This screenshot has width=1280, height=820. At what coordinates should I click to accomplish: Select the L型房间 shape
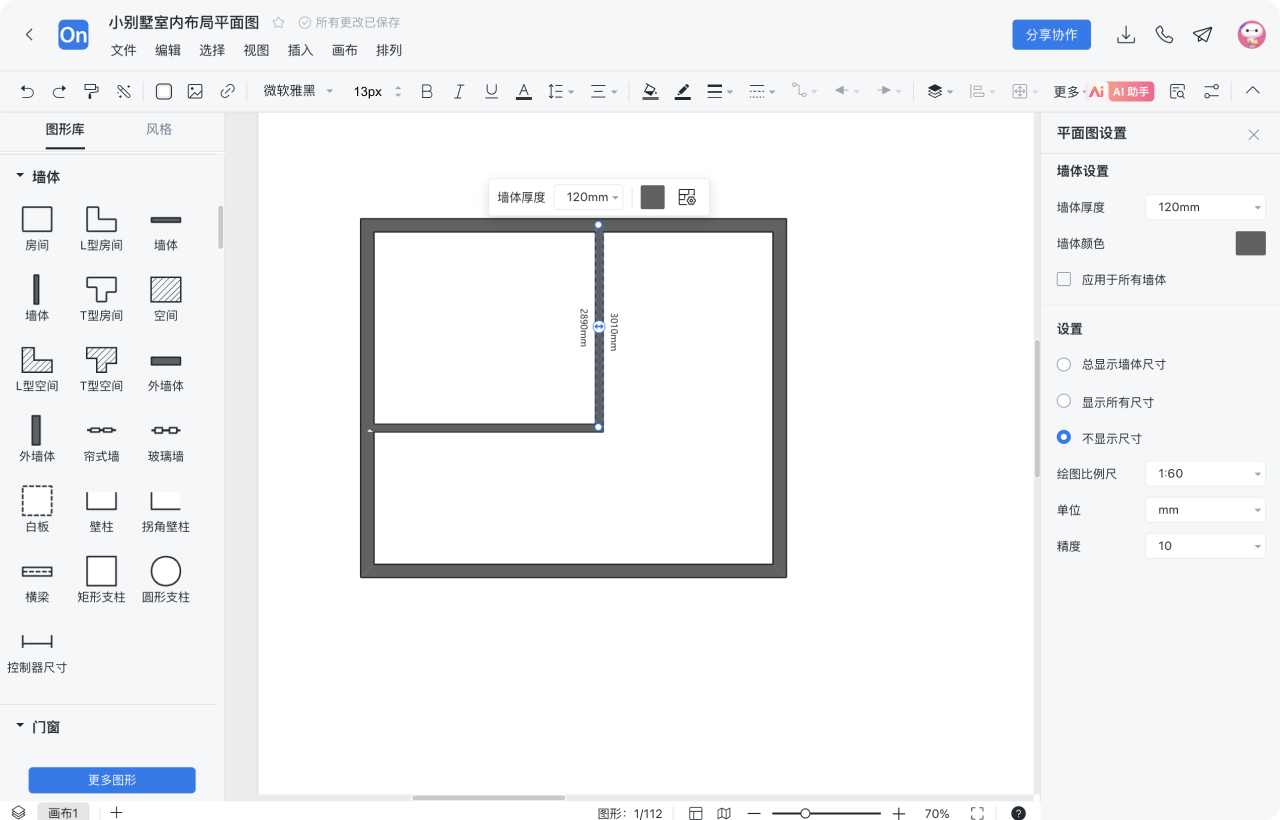point(101,228)
